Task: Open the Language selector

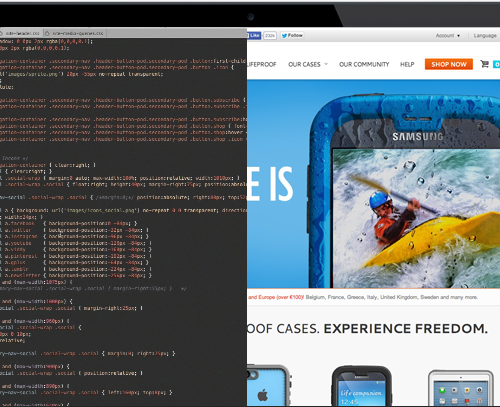Action: [485, 35]
